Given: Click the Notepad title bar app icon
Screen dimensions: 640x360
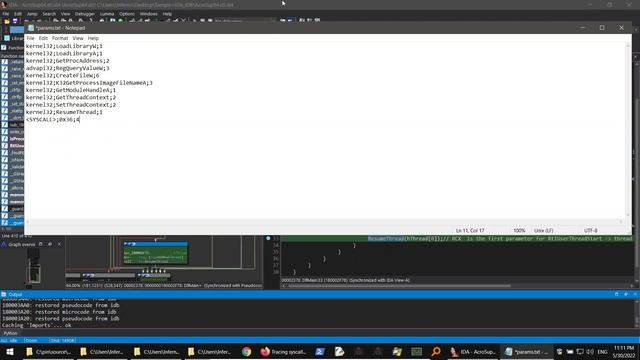Looking at the screenshot, I should coord(31,28).
